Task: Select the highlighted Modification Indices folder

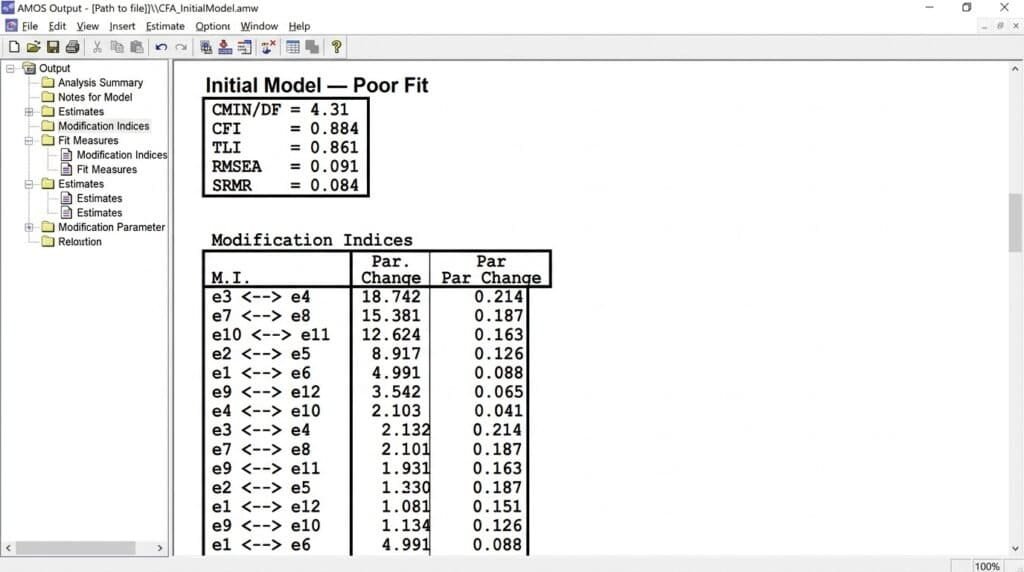Action: (x=103, y=126)
